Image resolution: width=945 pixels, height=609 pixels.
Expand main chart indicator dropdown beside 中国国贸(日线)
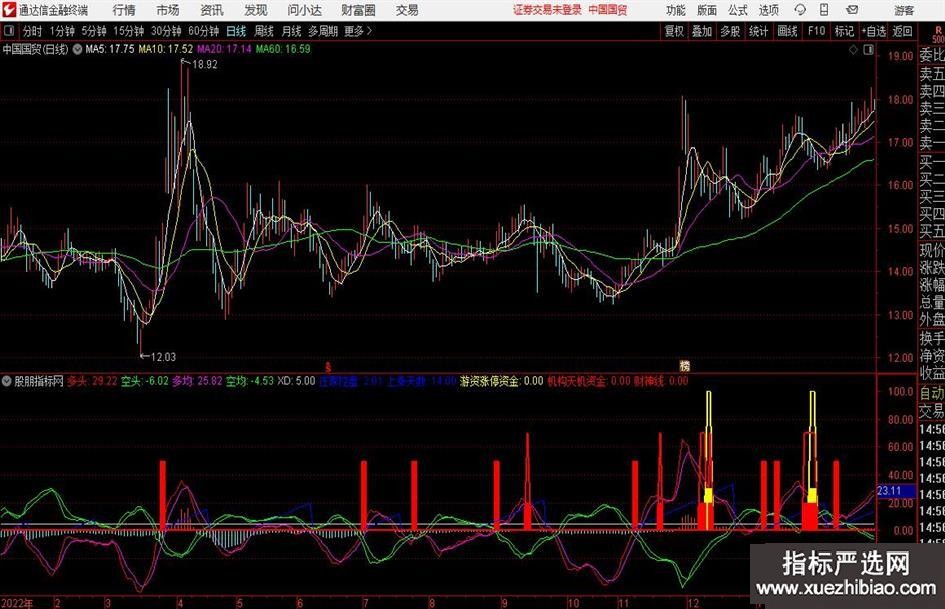77,49
